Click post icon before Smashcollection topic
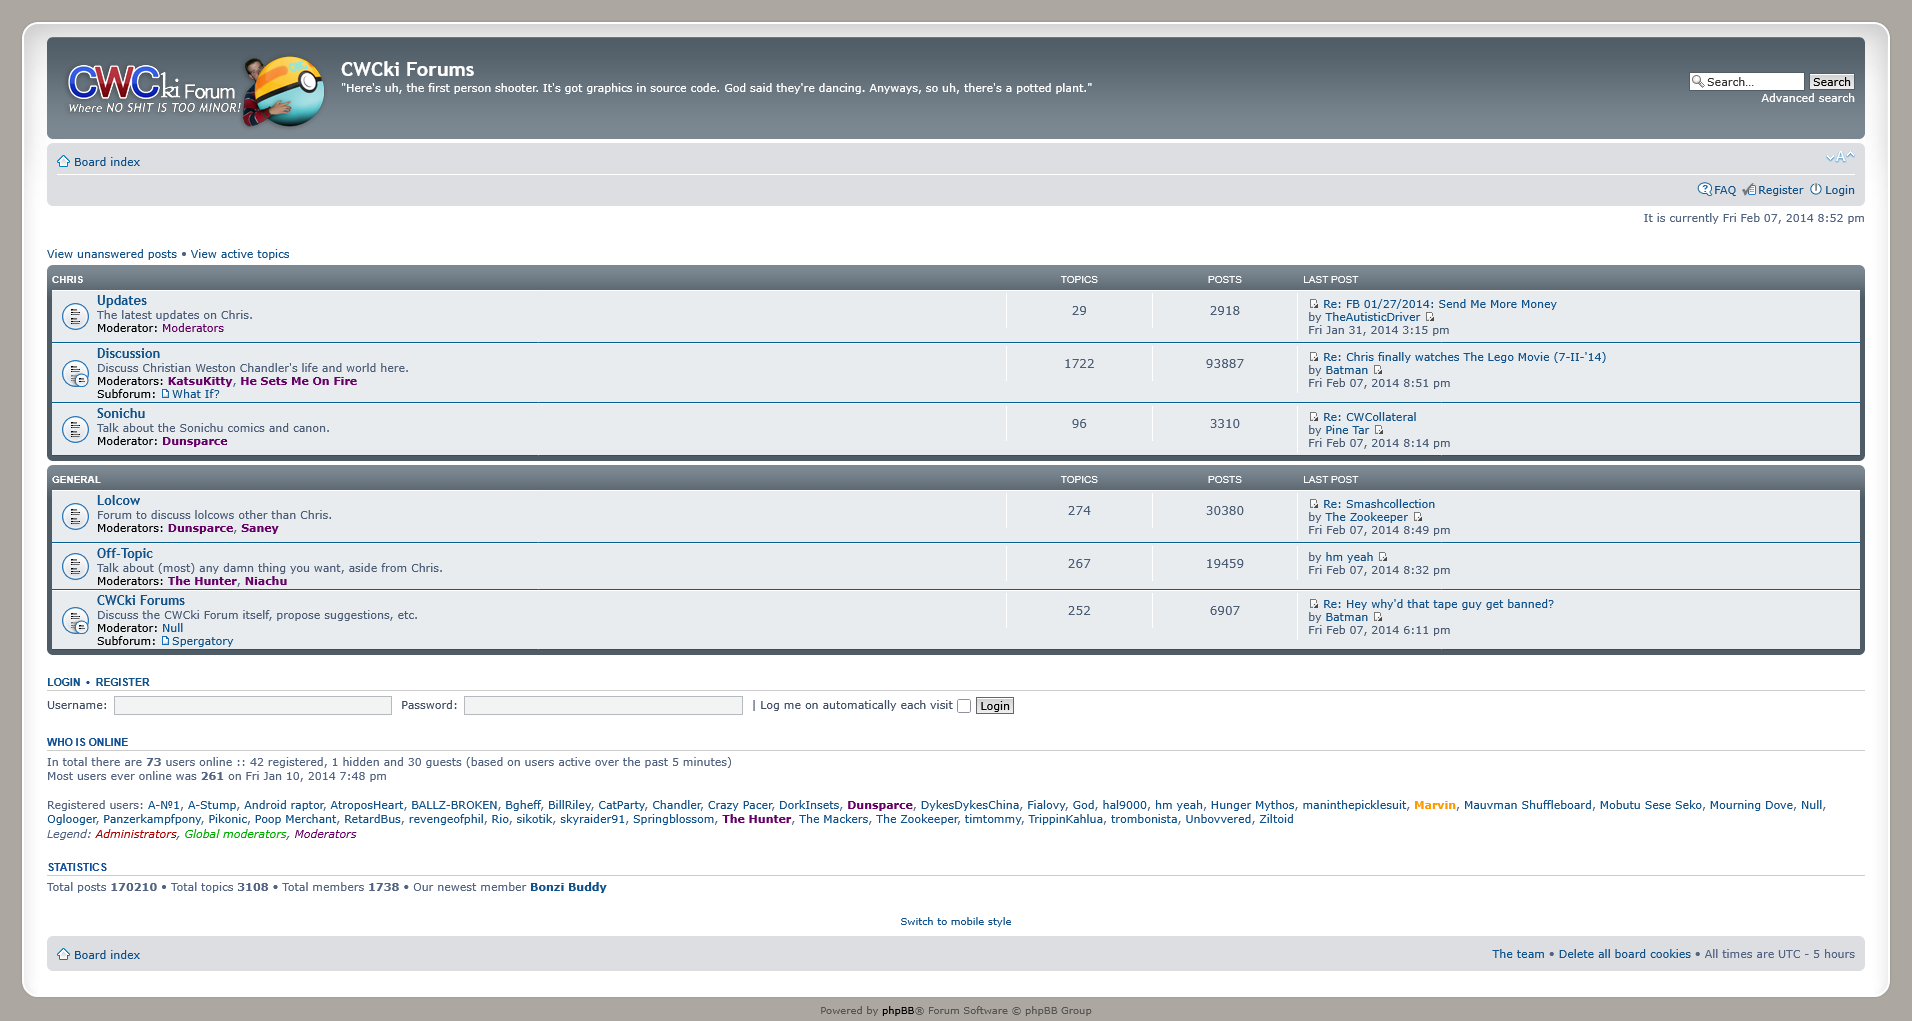The image size is (1912, 1021). (x=1314, y=504)
